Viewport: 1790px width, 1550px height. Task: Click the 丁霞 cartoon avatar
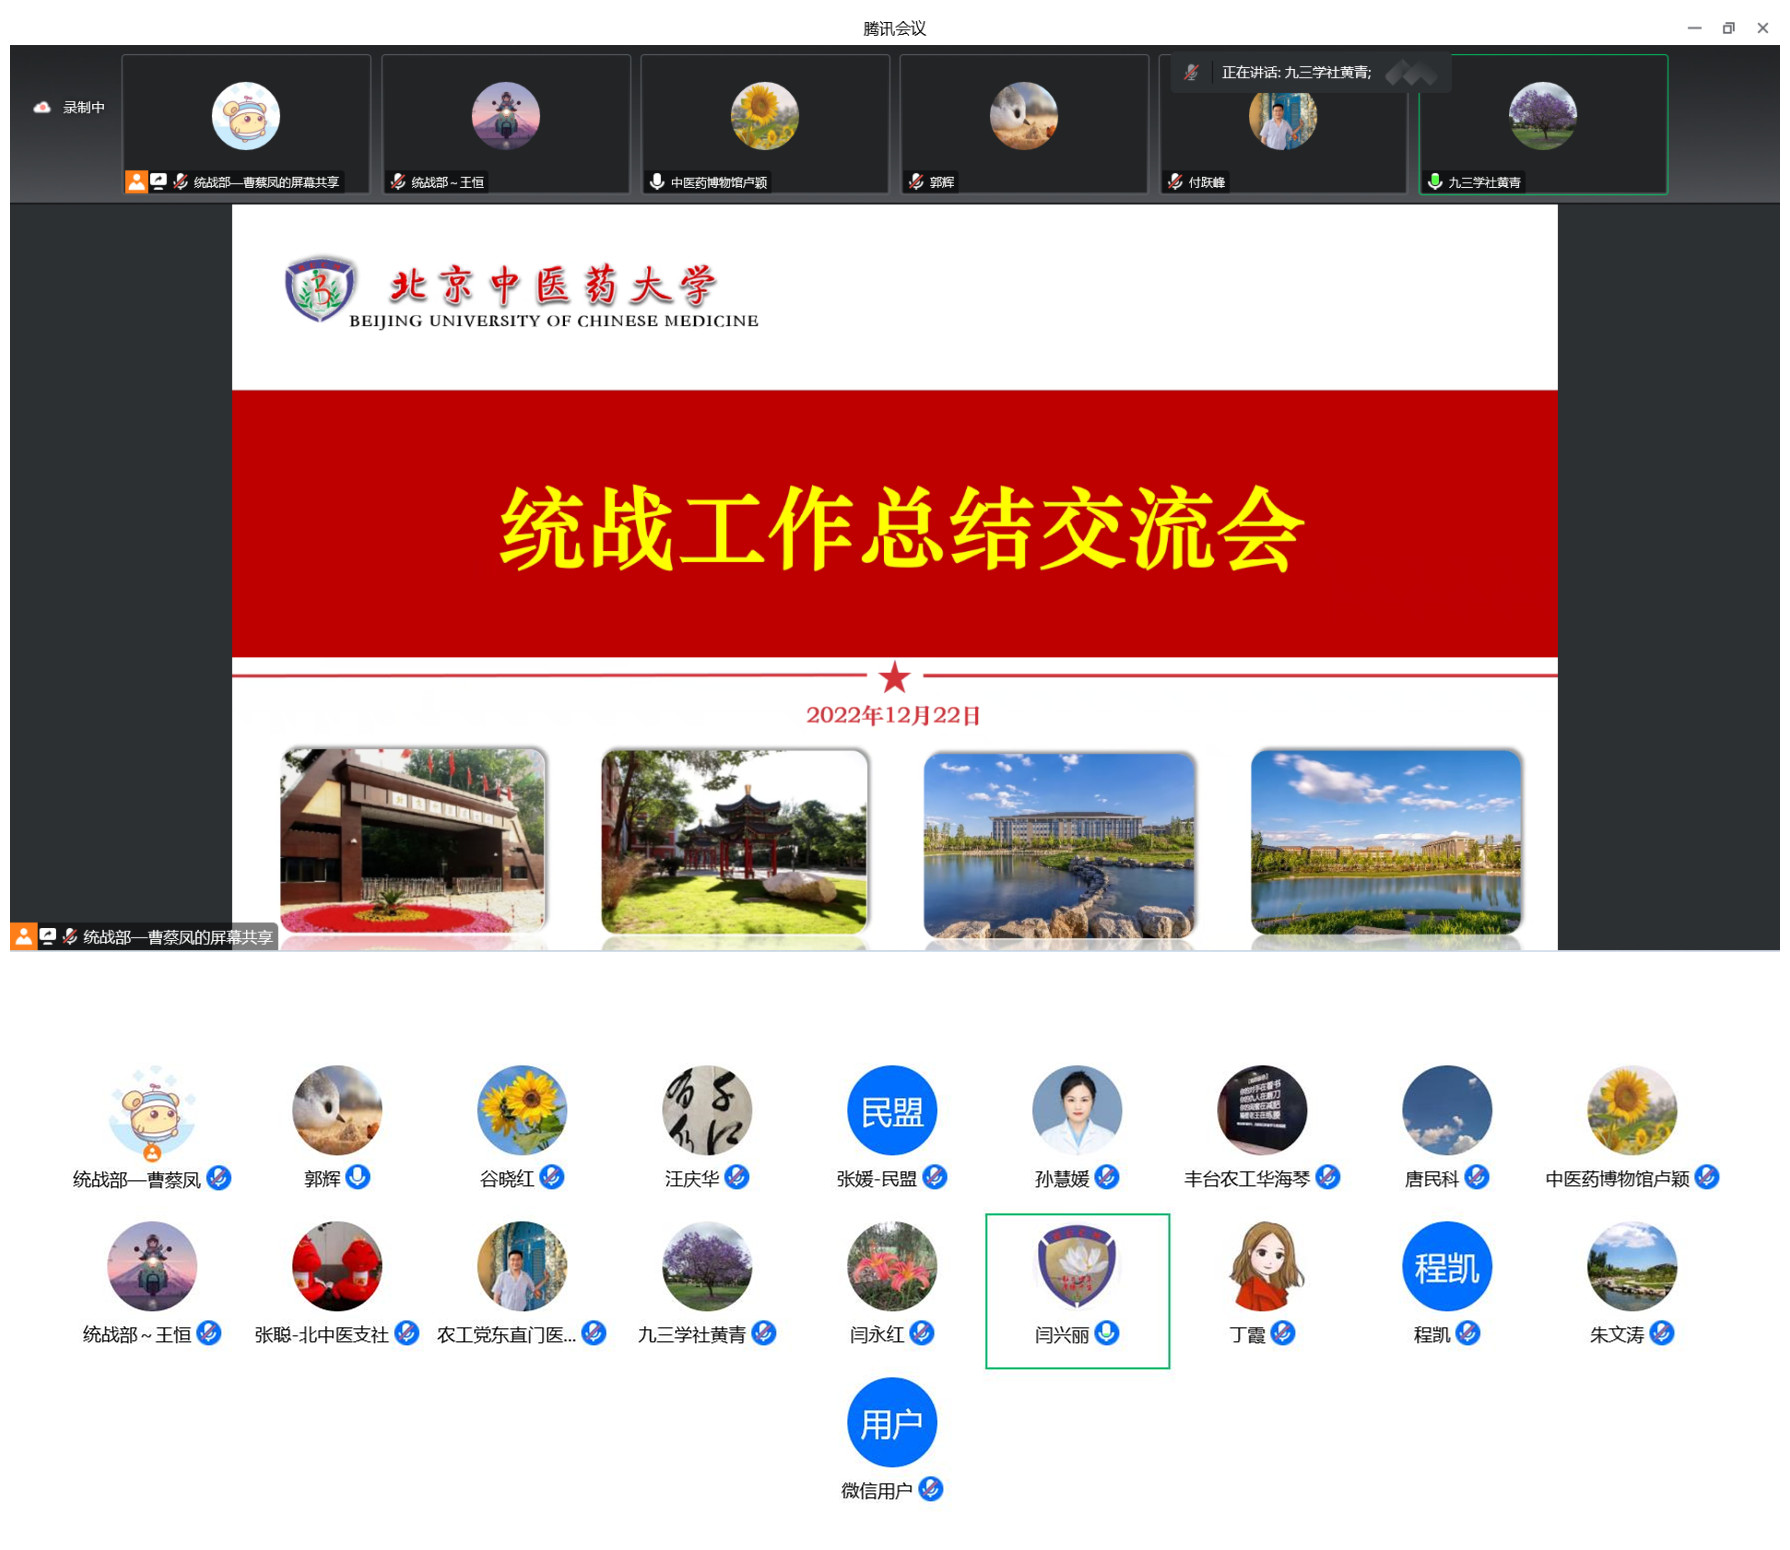click(1262, 1266)
